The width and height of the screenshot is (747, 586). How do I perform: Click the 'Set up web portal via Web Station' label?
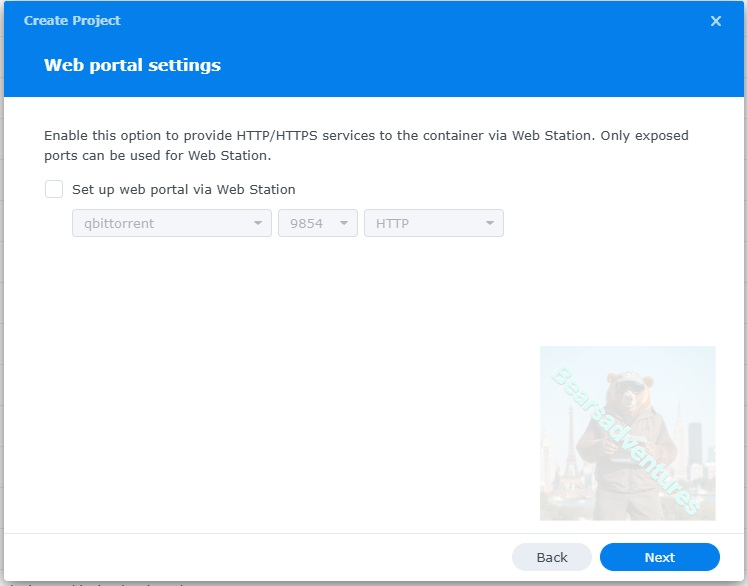click(x=184, y=189)
